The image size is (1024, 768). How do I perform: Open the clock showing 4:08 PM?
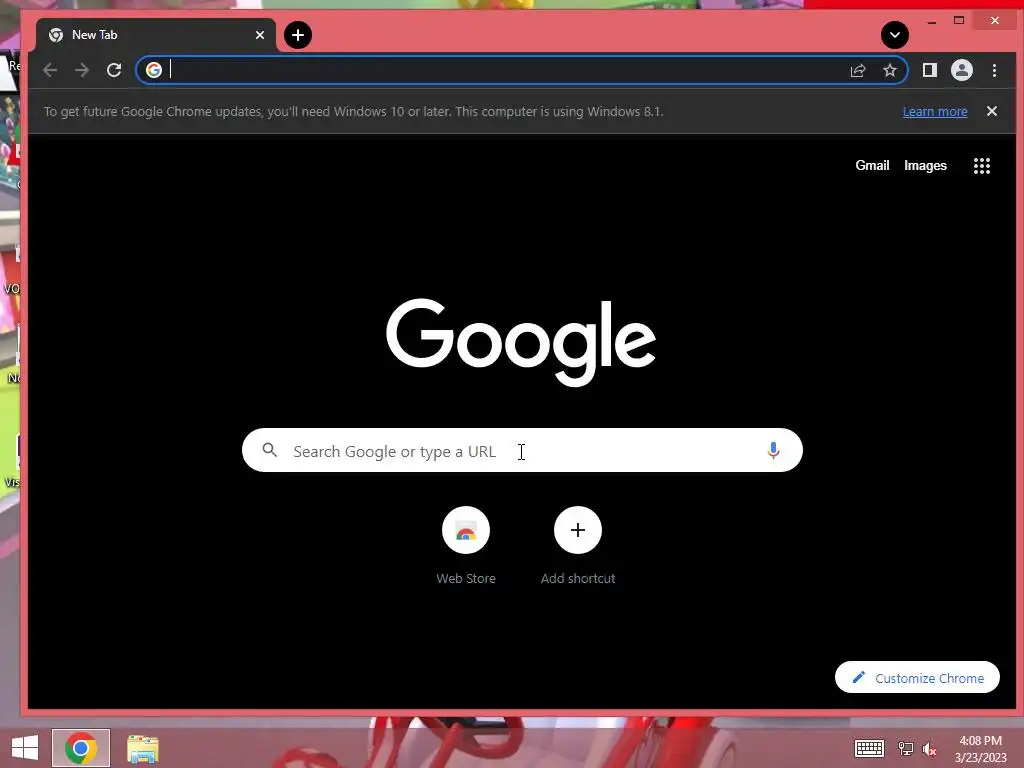click(x=980, y=749)
